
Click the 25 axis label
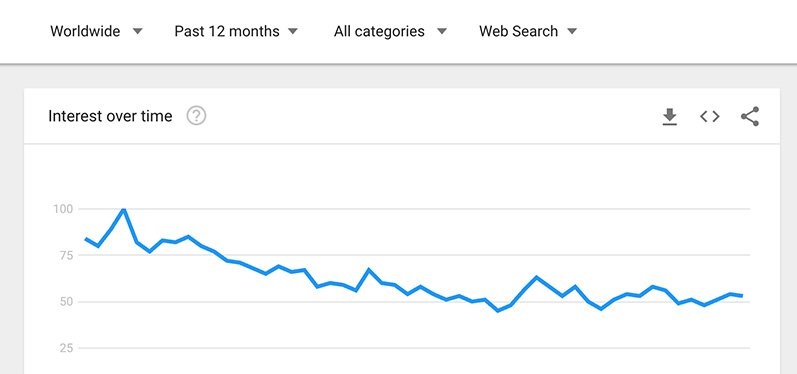[x=66, y=349]
